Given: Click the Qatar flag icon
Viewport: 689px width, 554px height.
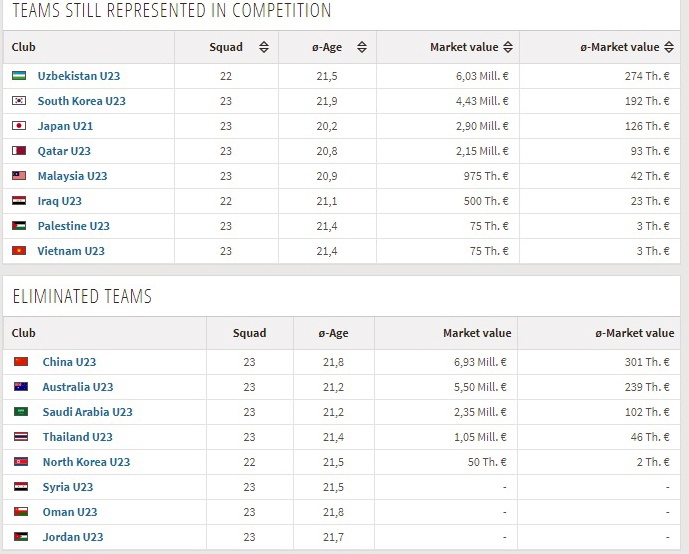Looking at the screenshot, I should click(18, 151).
